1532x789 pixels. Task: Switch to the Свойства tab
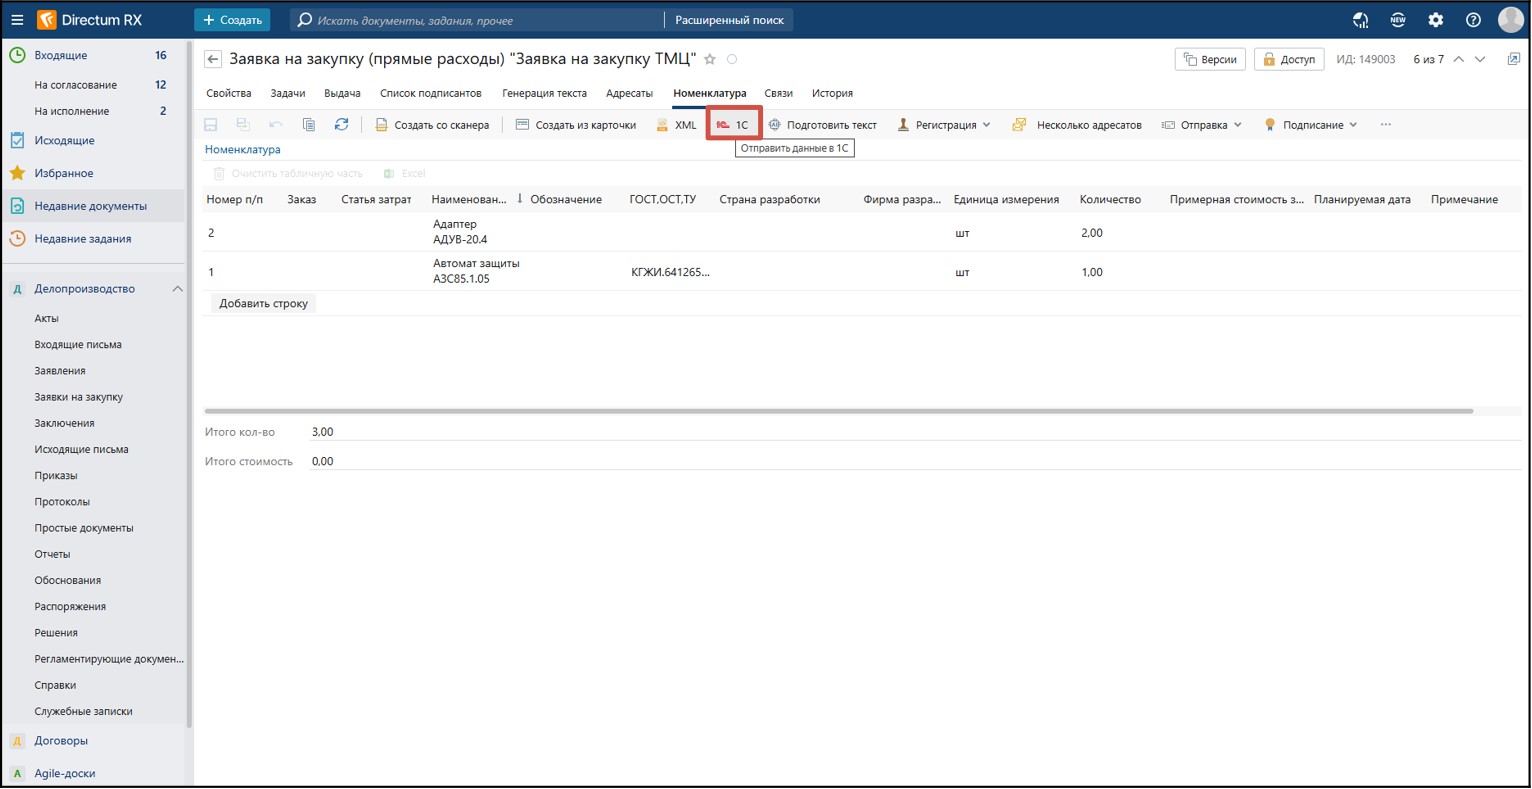[x=229, y=93]
